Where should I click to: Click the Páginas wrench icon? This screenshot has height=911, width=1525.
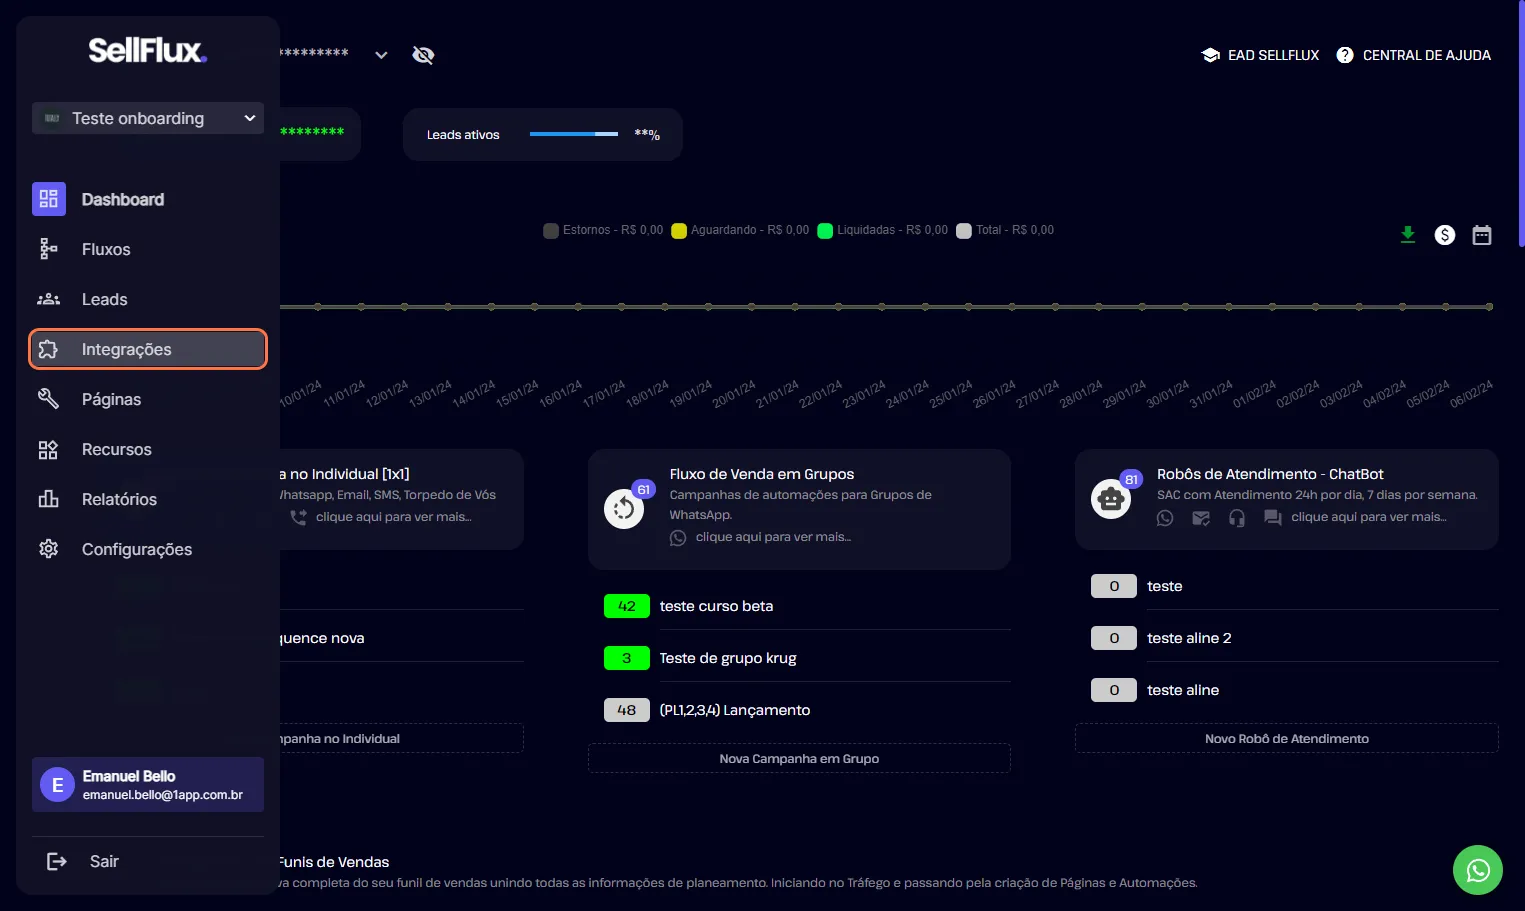[48, 399]
